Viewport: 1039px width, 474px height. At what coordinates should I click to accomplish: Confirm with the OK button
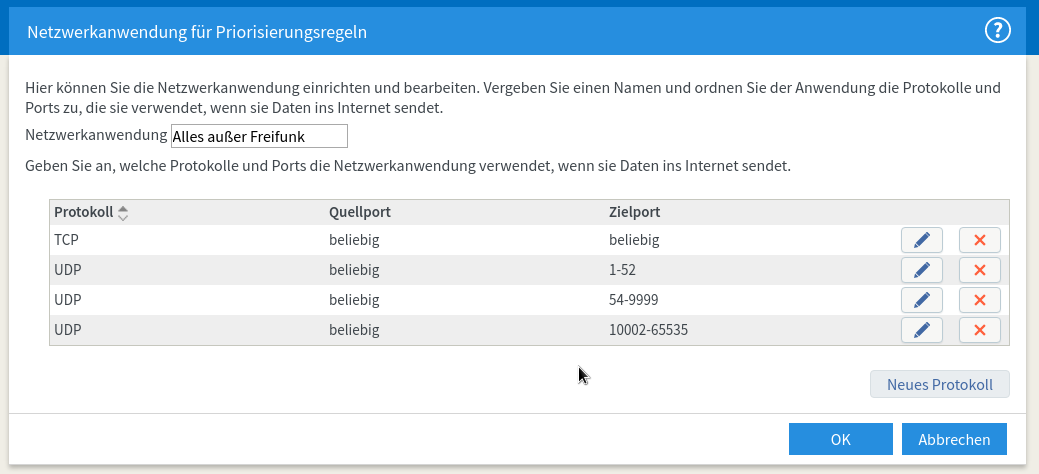pos(840,440)
